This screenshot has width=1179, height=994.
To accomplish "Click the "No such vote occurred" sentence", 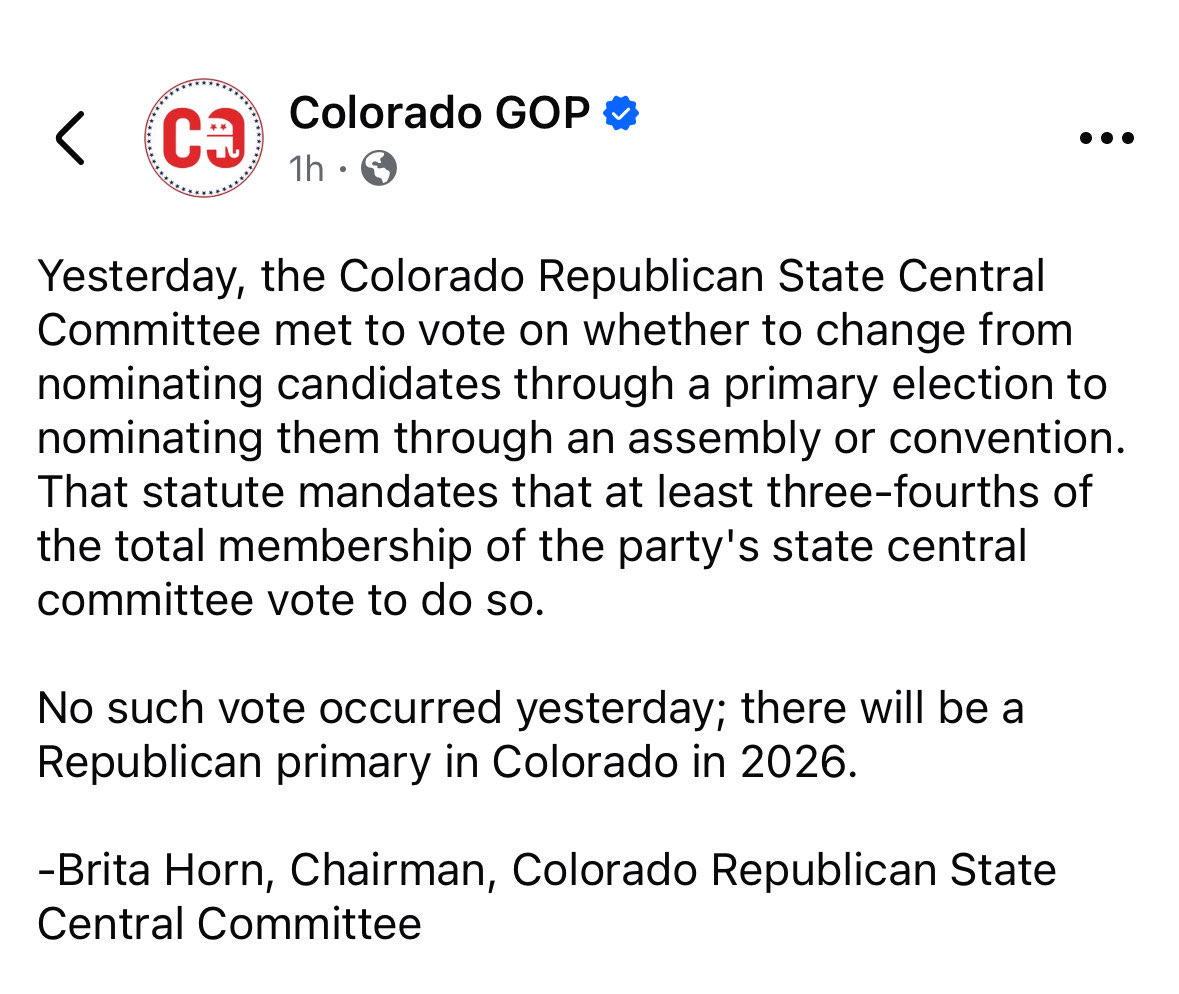I will [x=273, y=708].
